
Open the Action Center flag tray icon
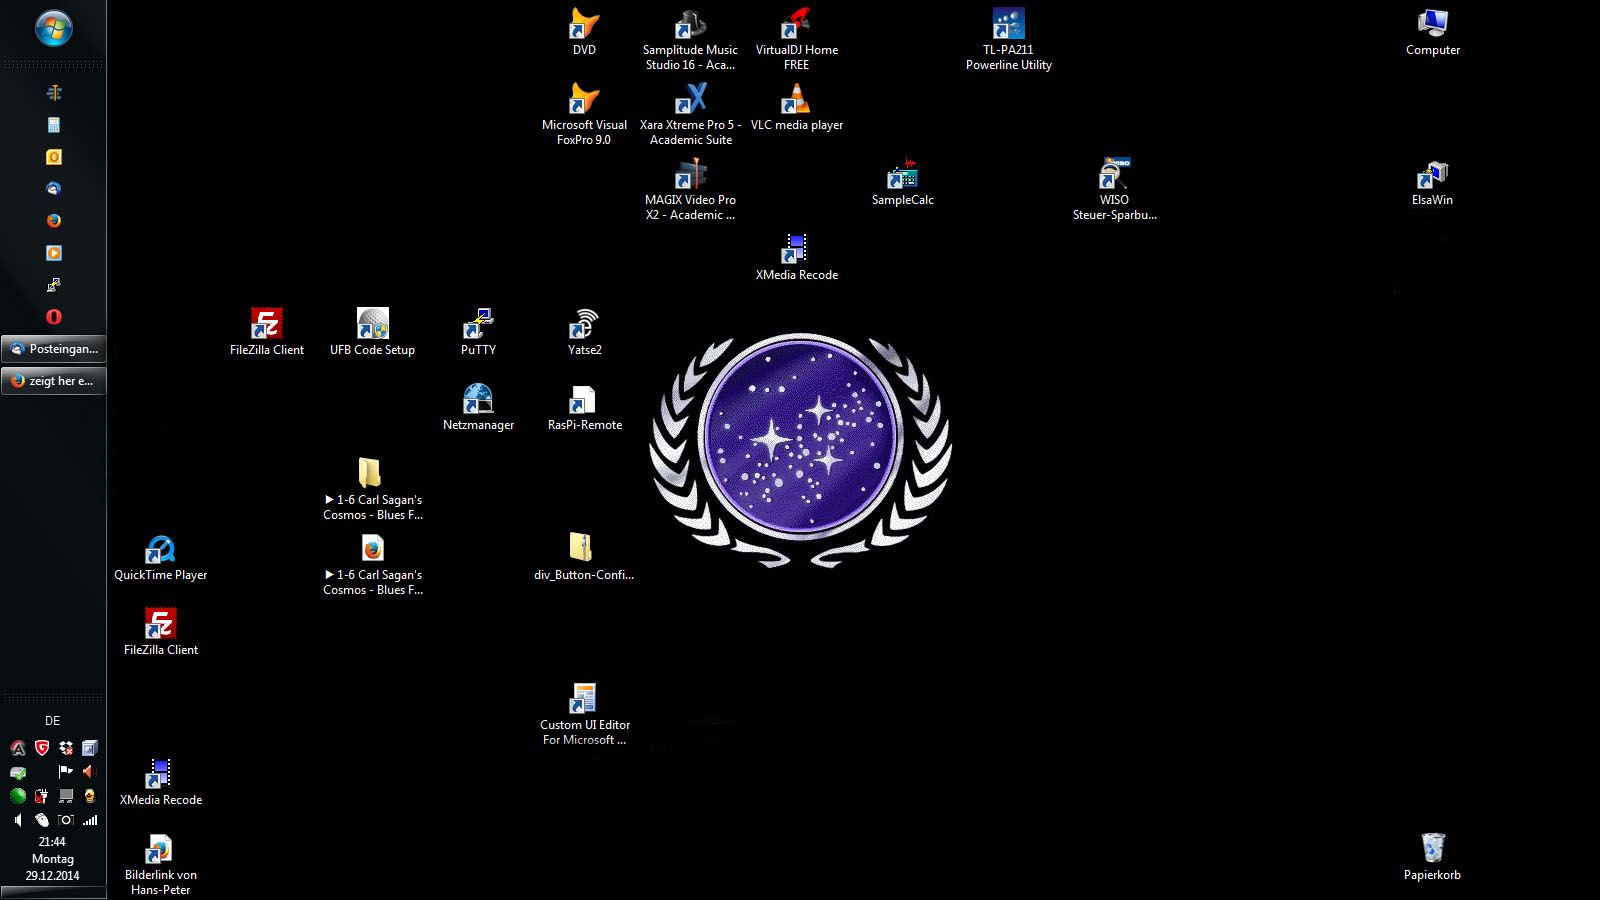pos(66,771)
